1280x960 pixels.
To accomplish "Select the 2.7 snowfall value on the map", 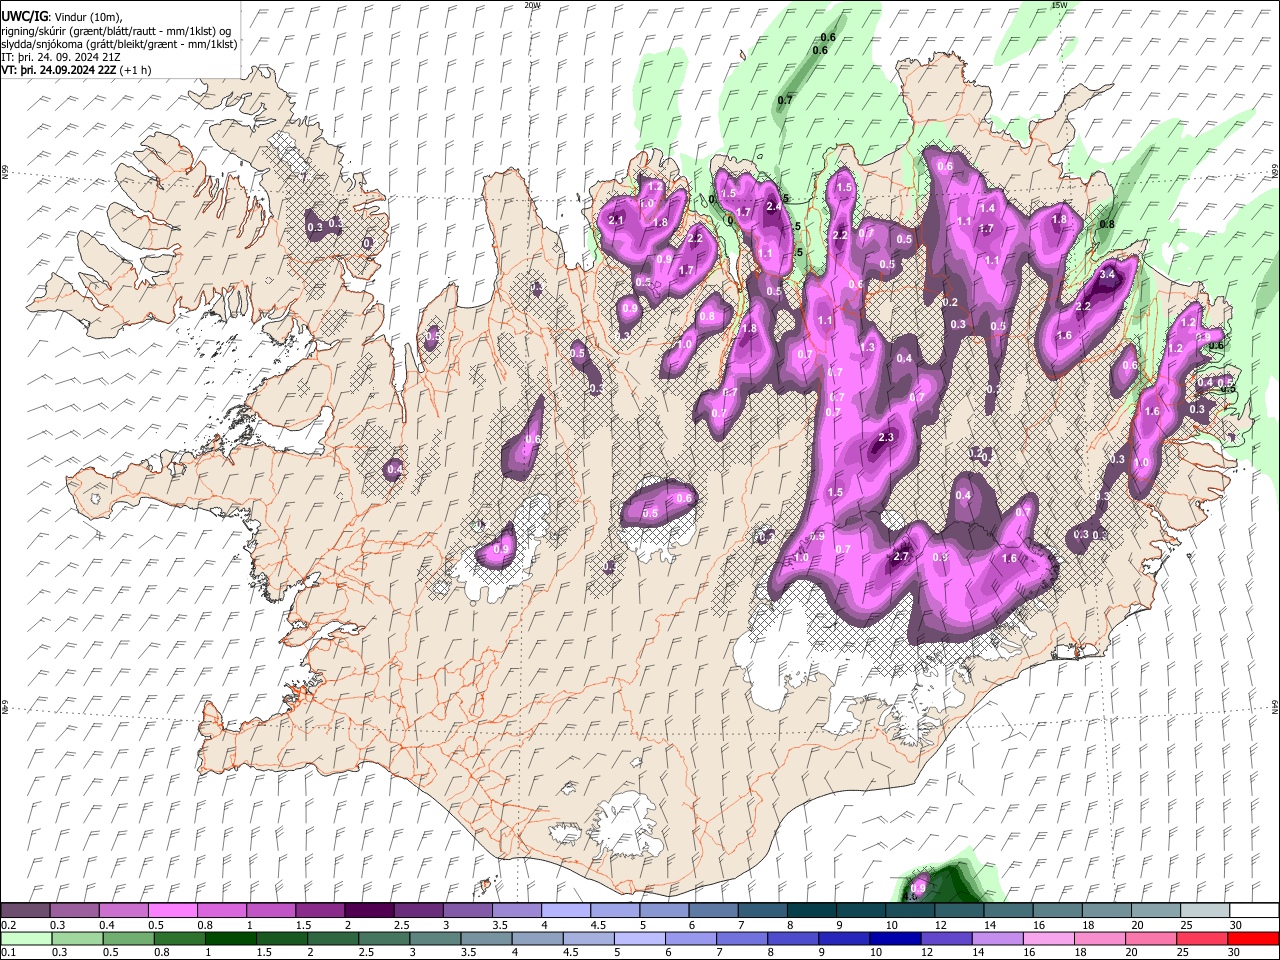I will coord(900,557).
